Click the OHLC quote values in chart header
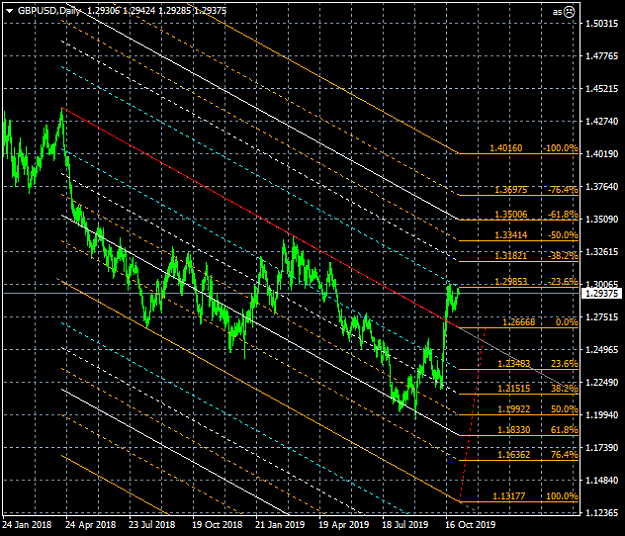The width and height of the screenshot is (625, 536). [x=157, y=11]
